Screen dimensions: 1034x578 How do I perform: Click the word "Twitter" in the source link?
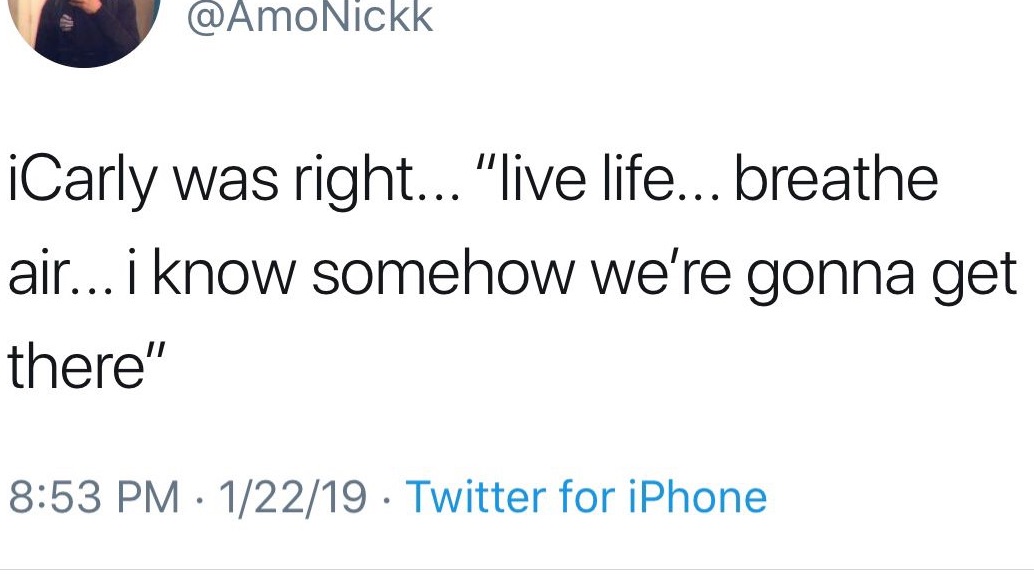(468, 497)
